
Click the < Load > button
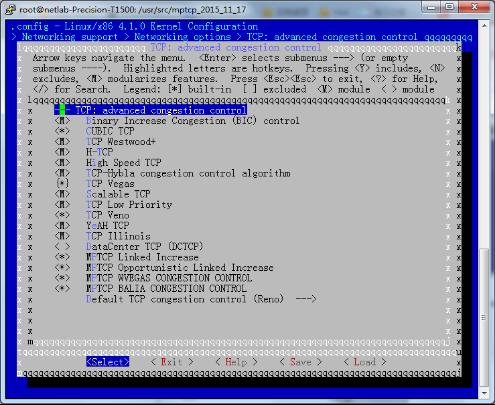point(365,362)
